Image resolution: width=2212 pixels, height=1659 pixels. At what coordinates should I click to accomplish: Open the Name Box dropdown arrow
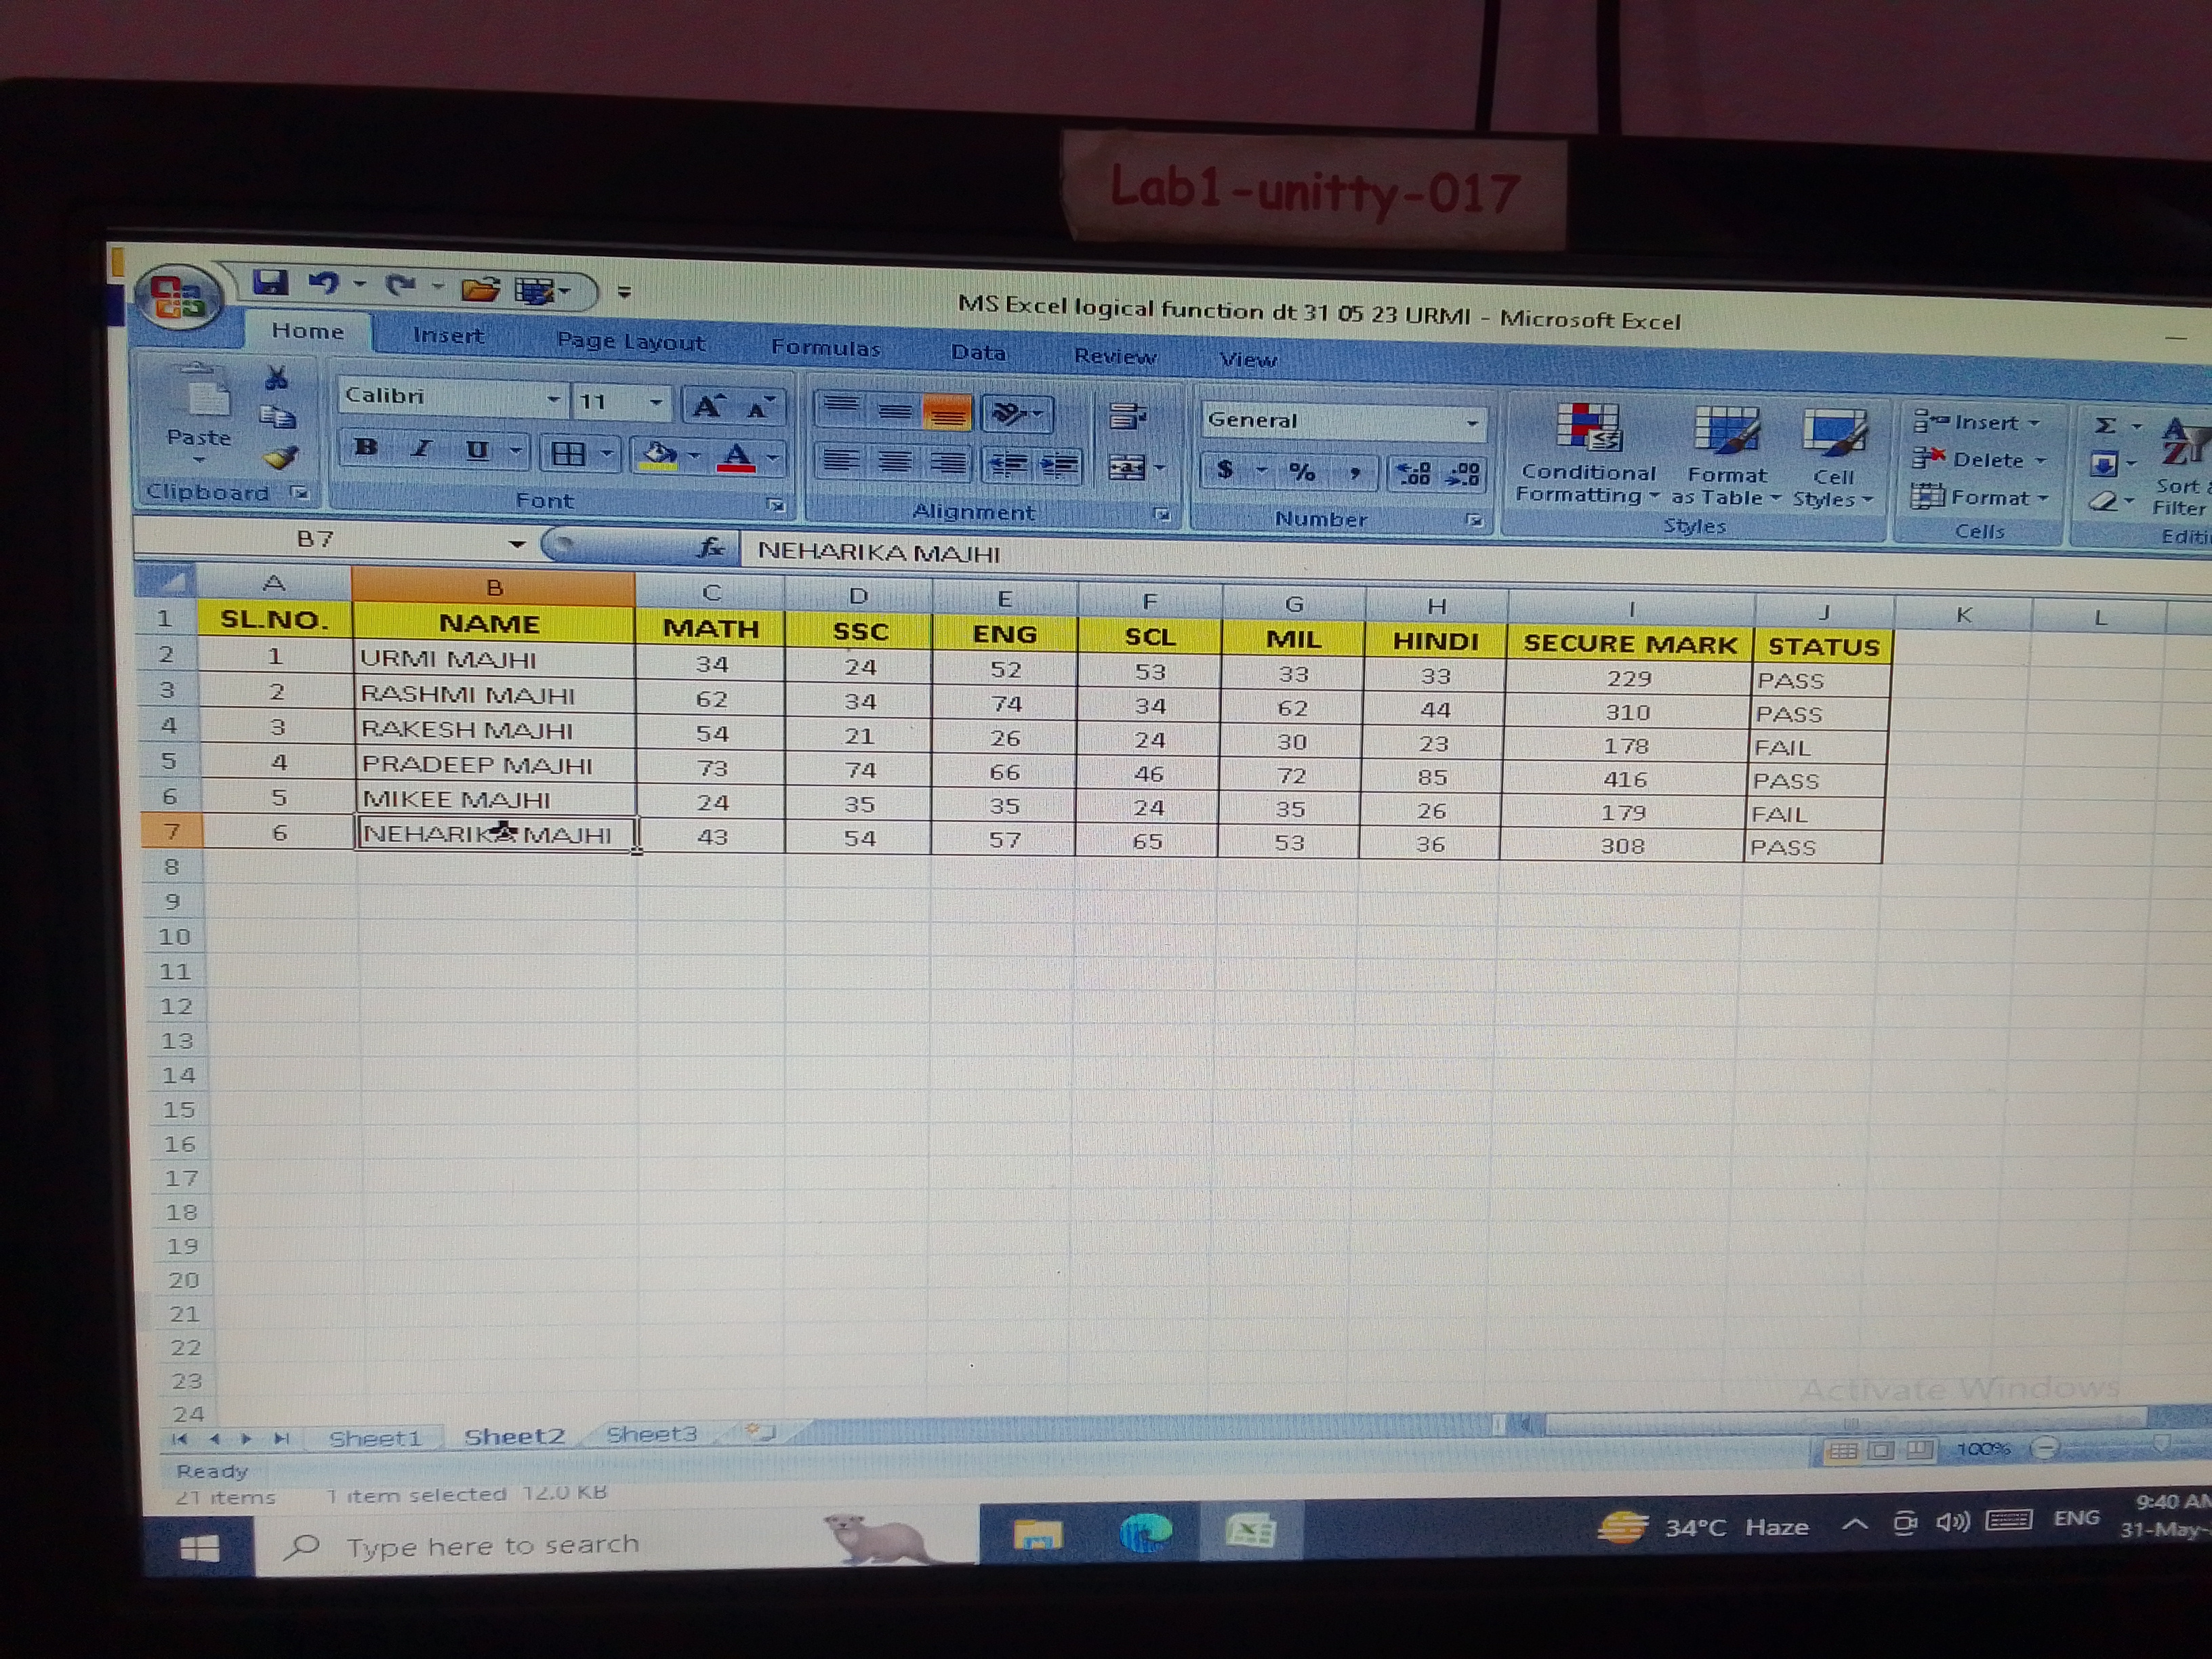517,543
